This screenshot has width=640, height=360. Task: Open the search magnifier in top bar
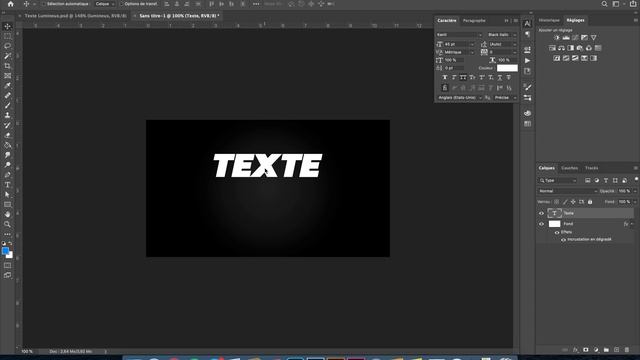[604, 4]
